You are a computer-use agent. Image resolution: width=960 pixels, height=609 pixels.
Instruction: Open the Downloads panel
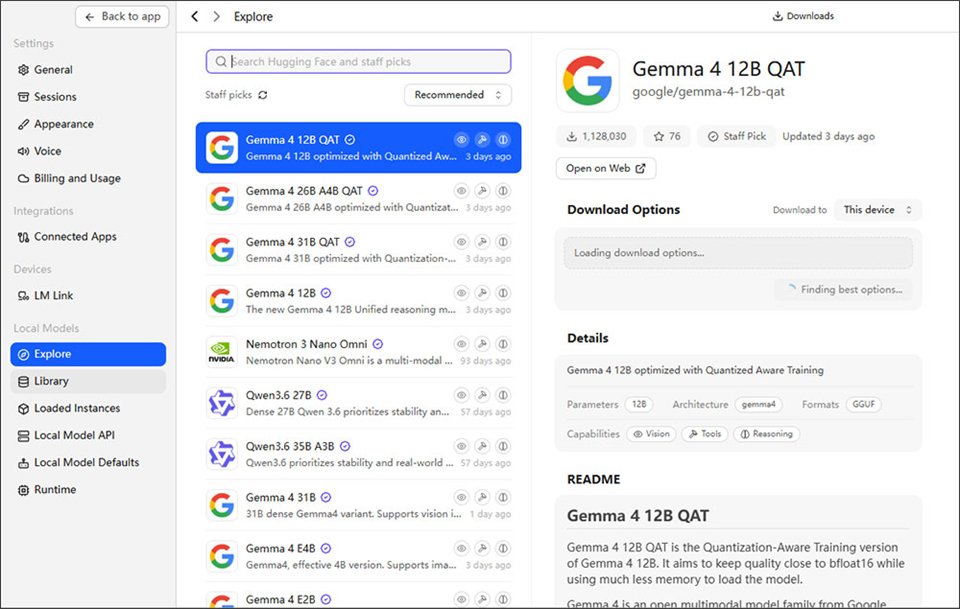click(x=803, y=16)
